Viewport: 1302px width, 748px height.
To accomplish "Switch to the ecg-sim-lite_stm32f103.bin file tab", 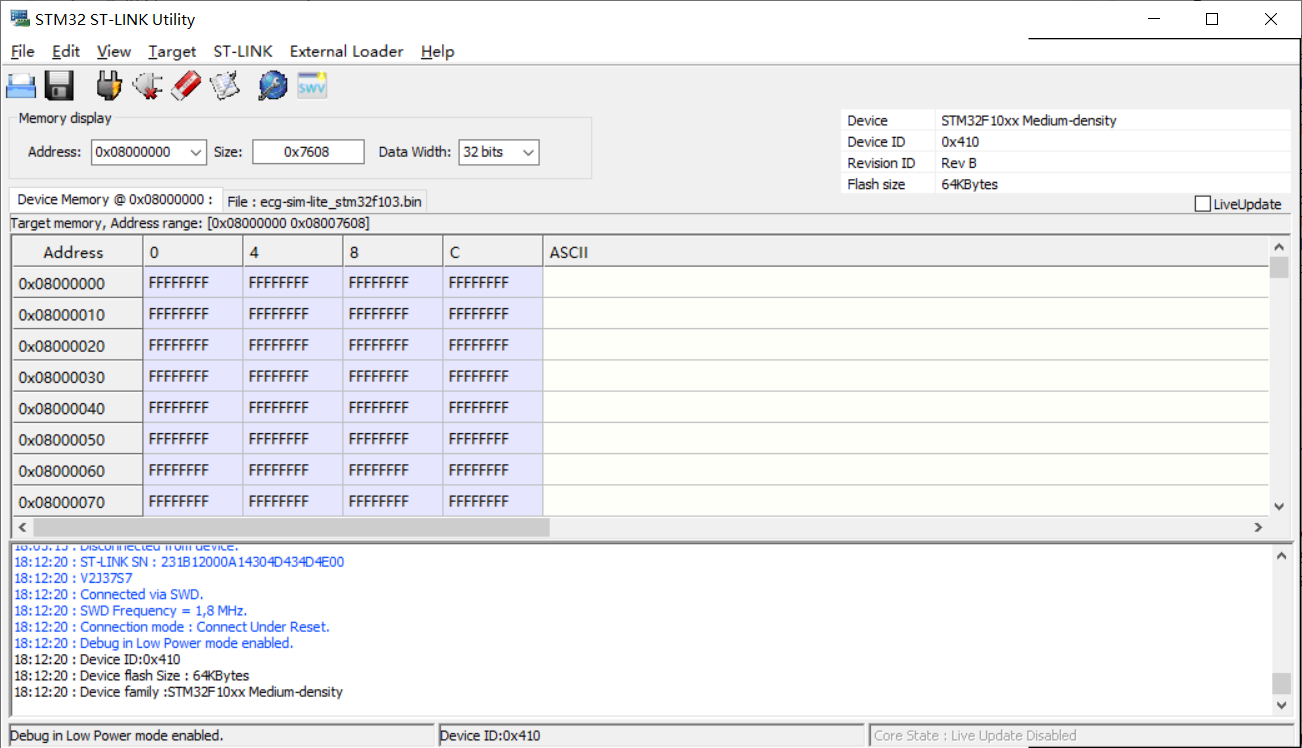I will 324,201.
